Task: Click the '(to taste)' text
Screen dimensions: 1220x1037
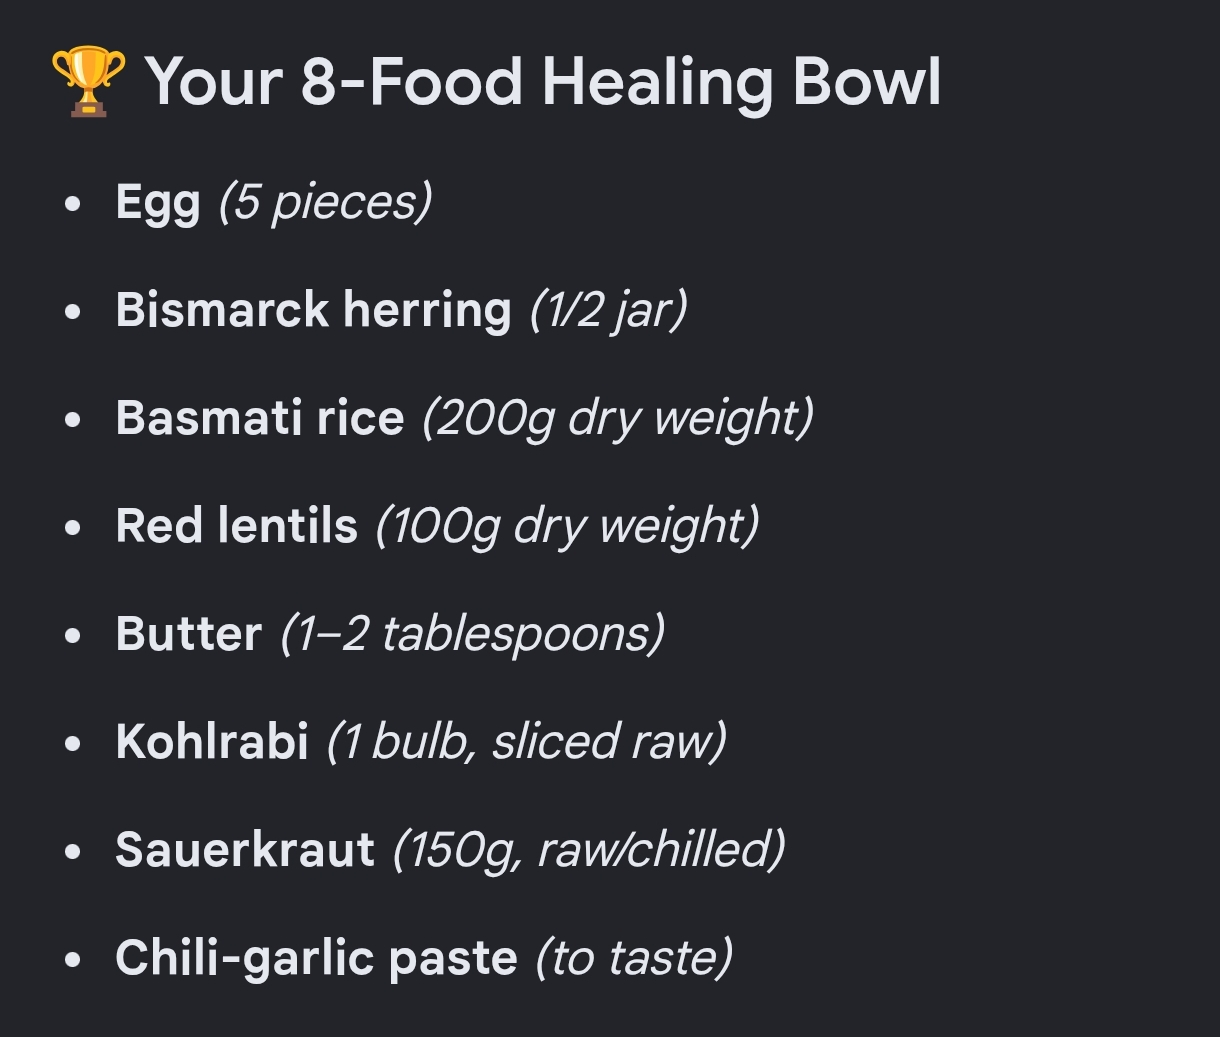Action: 634,958
